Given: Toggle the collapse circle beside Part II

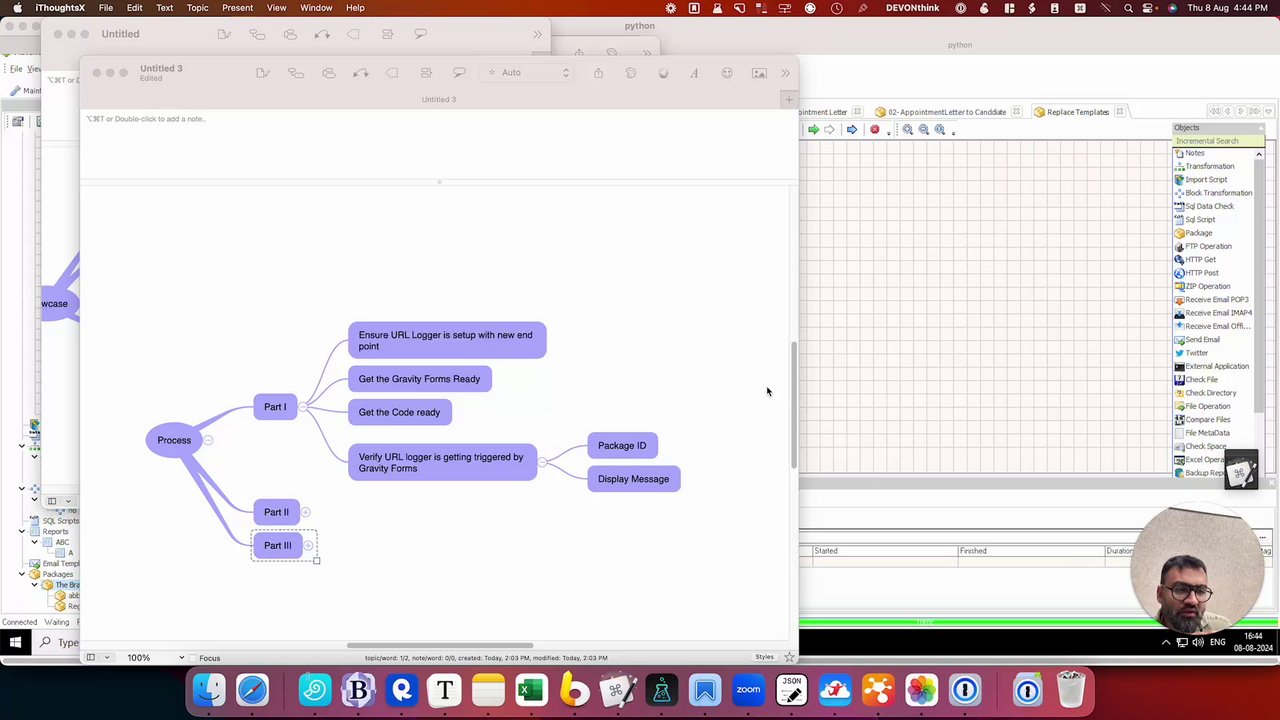Looking at the screenshot, I should click(306, 512).
